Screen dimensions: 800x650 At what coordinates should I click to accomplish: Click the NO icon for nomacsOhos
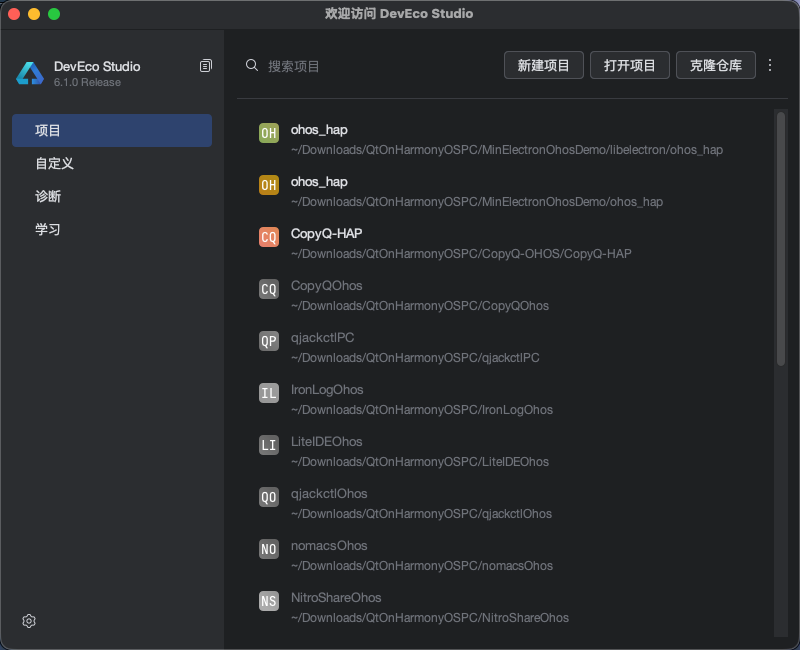click(x=269, y=549)
